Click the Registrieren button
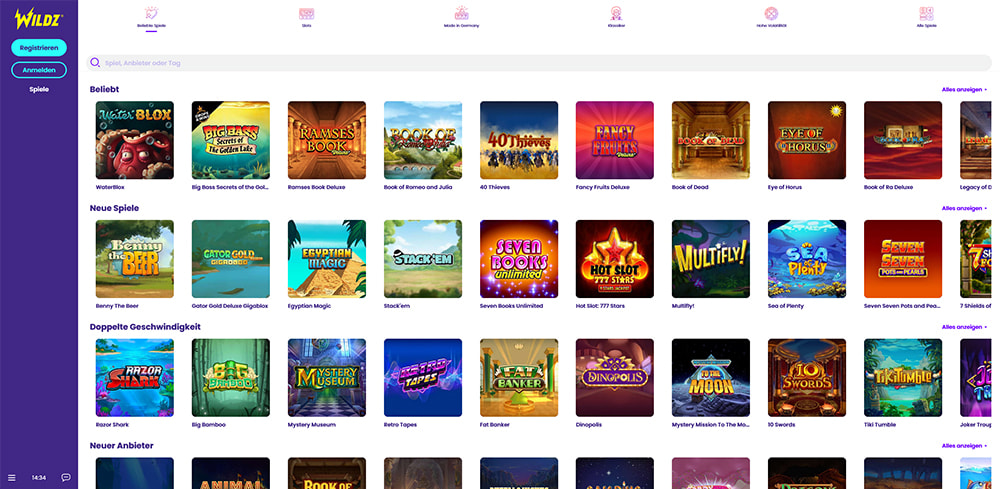This screenshot has height=489, width=1000. [x=39, y=47]
